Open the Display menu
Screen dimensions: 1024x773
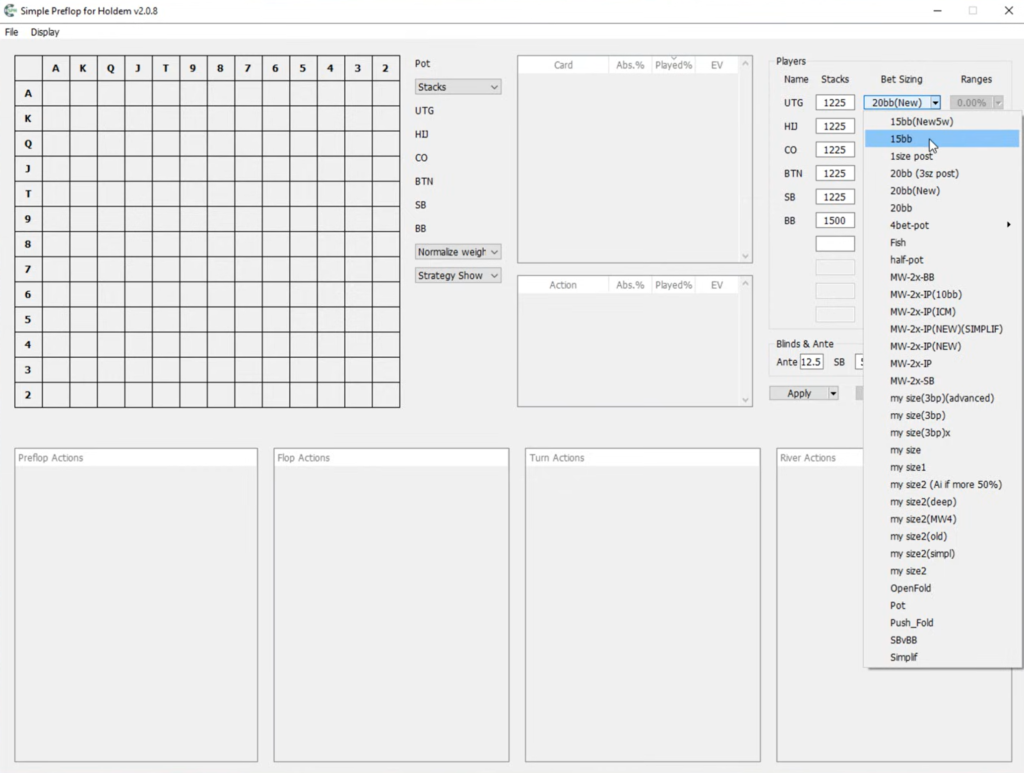pos(44,32)
